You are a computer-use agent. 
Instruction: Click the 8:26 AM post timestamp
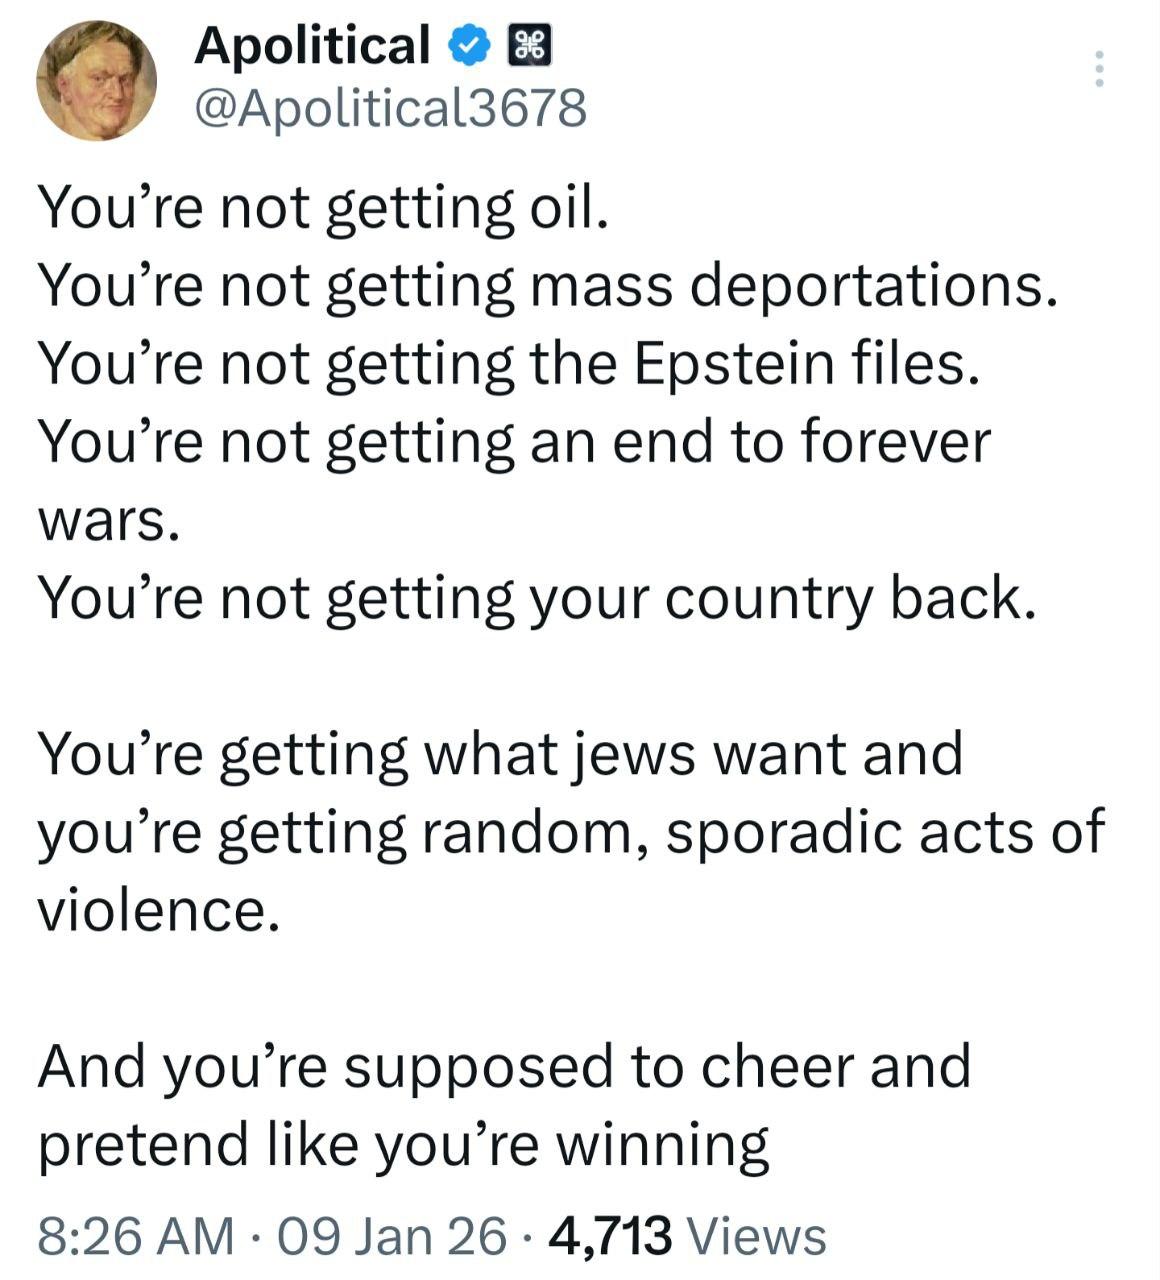point(136,1235)
